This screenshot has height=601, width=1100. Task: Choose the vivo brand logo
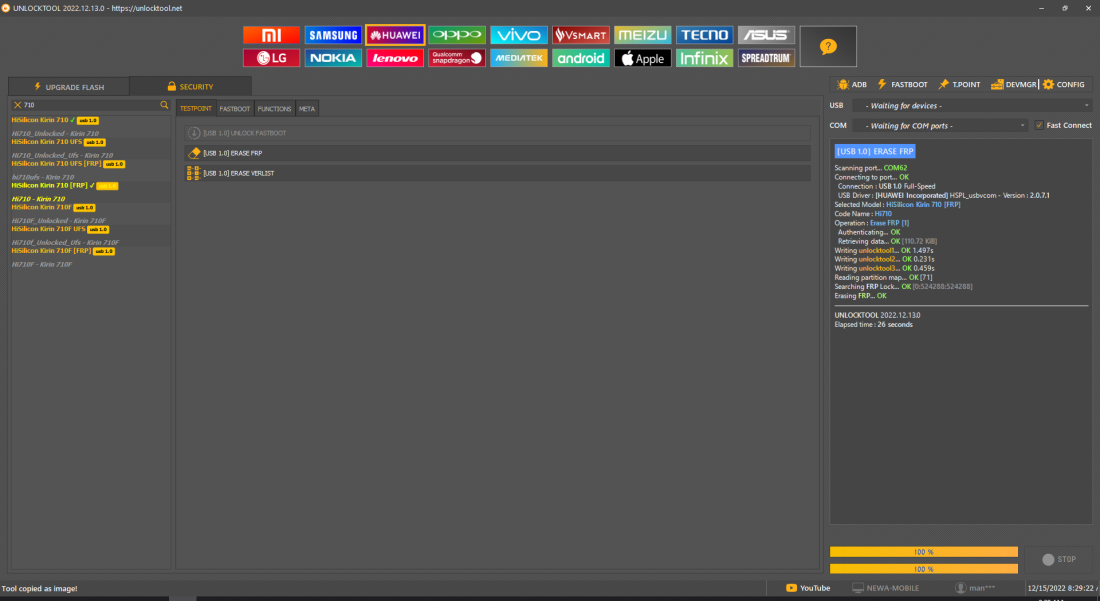point(518,35)
